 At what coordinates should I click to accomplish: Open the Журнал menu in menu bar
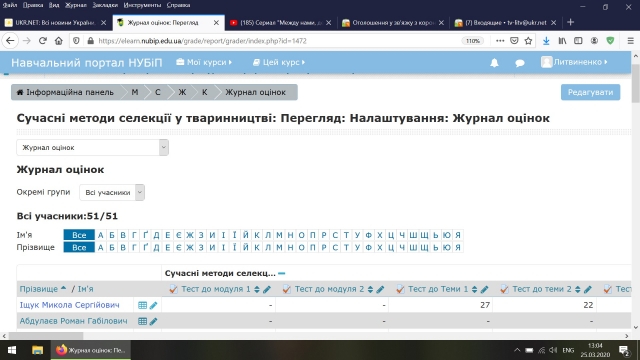[x=76, y=5]
